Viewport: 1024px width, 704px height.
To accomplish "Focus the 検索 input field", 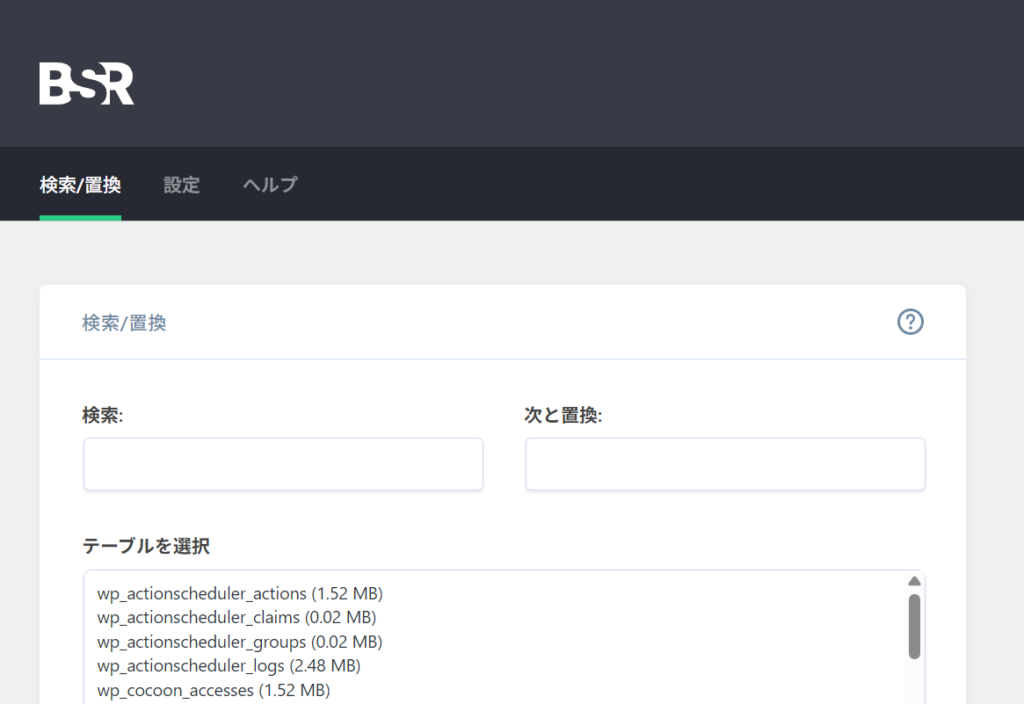I will pos(283,464).
